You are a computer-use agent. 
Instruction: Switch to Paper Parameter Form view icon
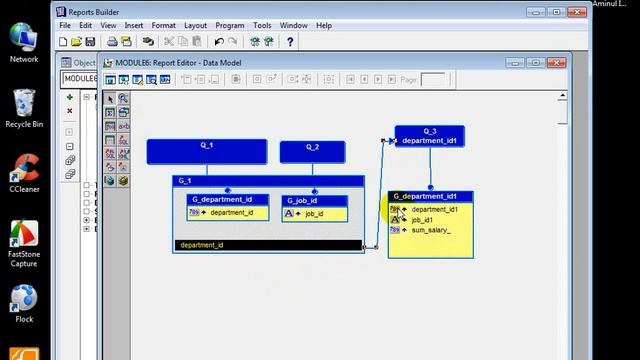165,80
